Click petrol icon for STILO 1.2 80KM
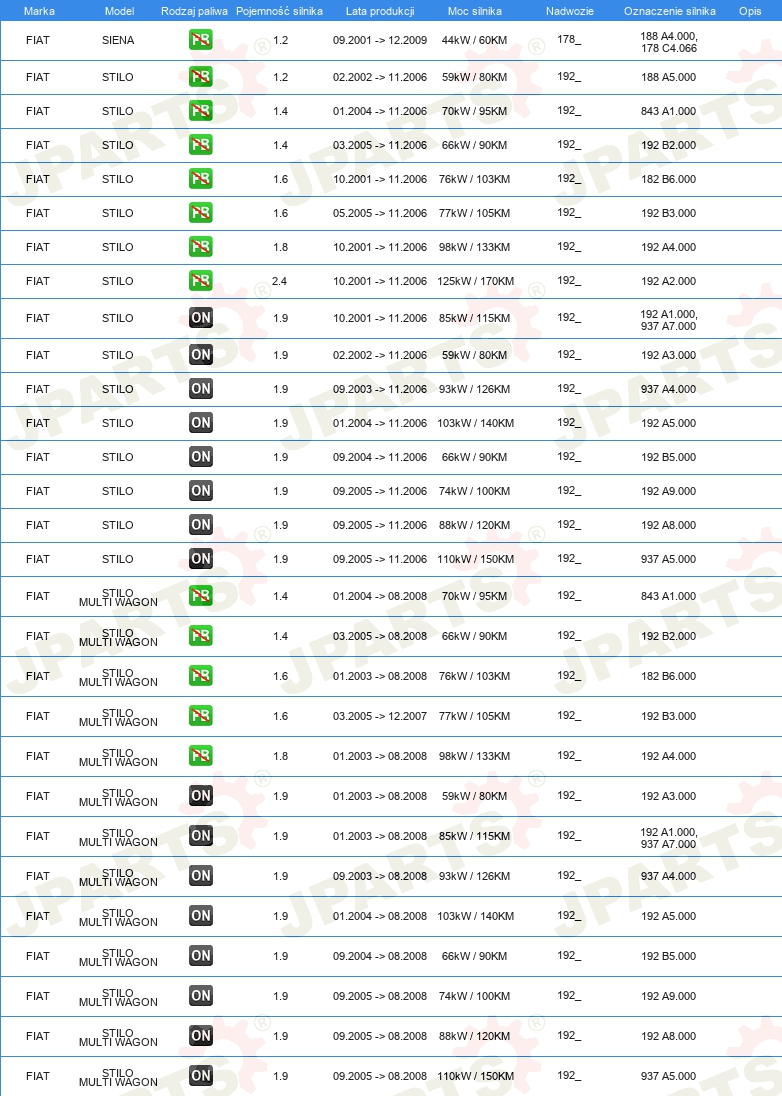Viewport: 782px width, 1096px height. (x=201, y=77)
